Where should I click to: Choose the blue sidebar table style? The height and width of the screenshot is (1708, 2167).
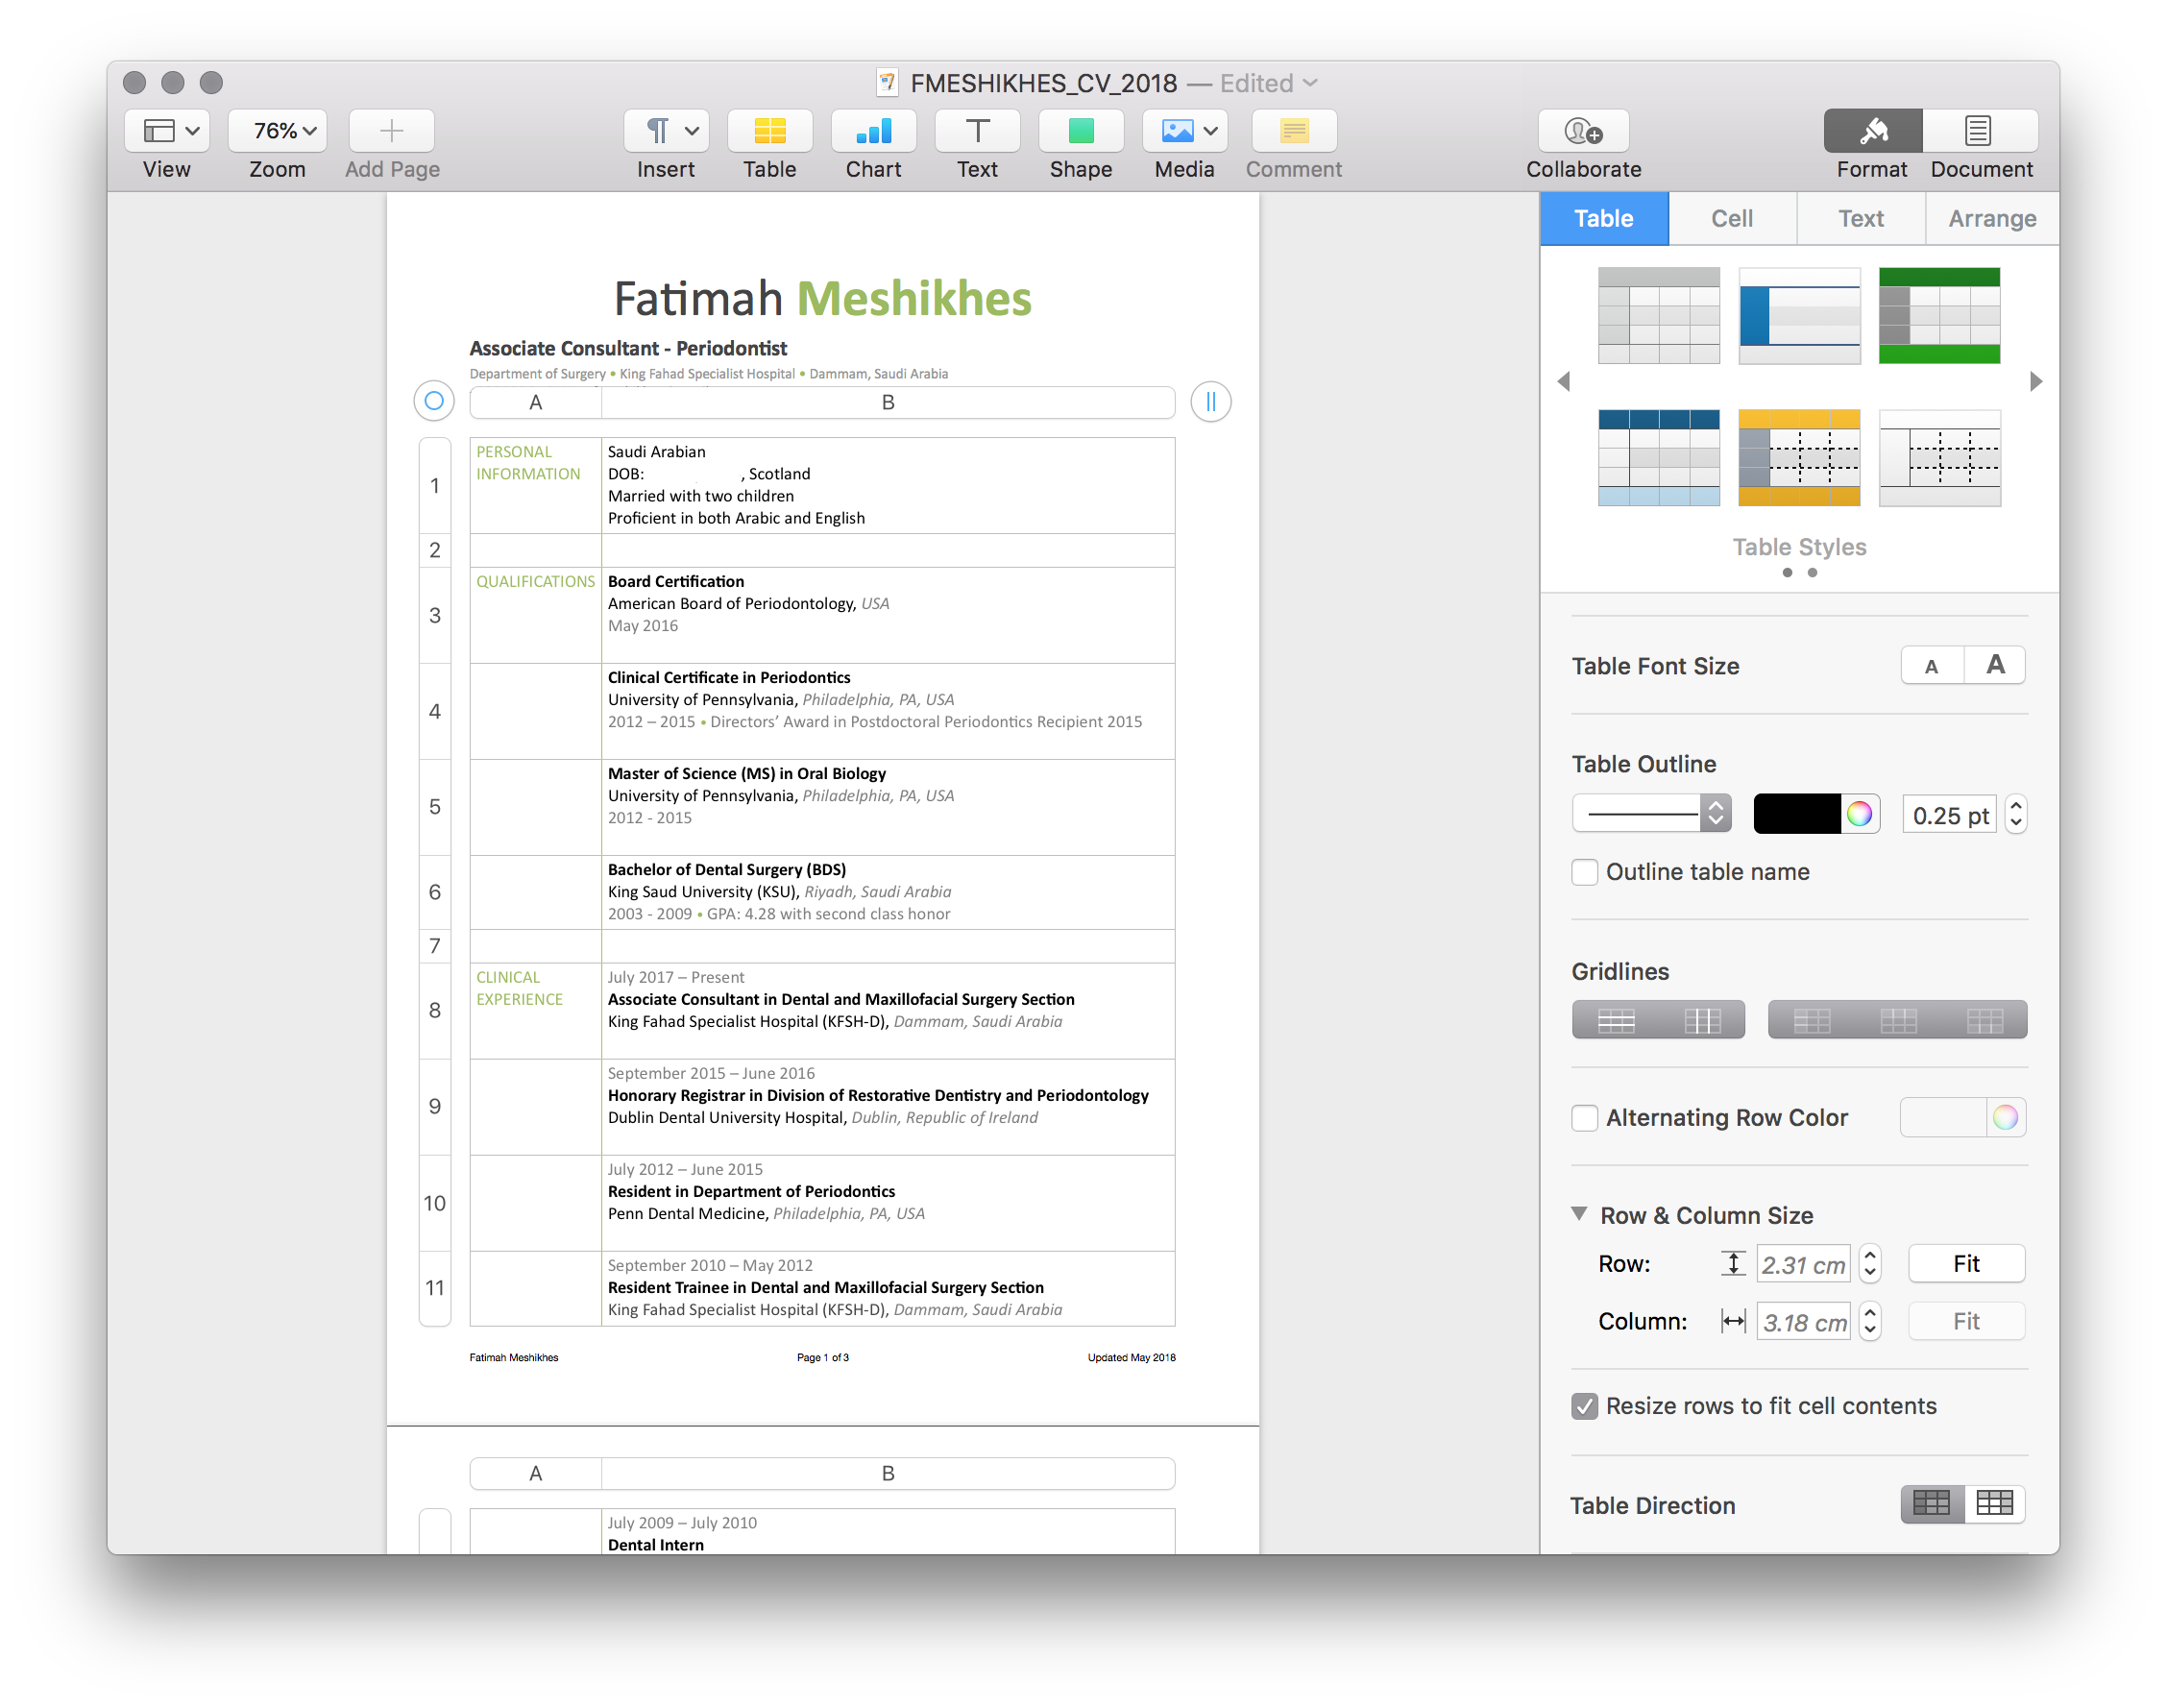(x=1798, y=315)
